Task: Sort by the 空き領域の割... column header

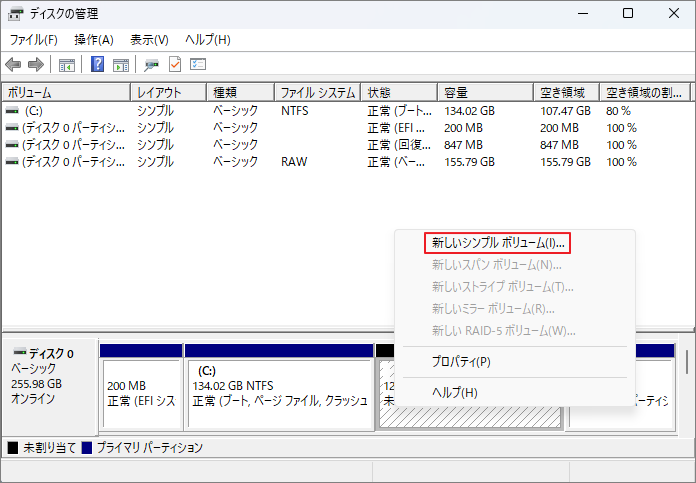Action: coord(645,92)
